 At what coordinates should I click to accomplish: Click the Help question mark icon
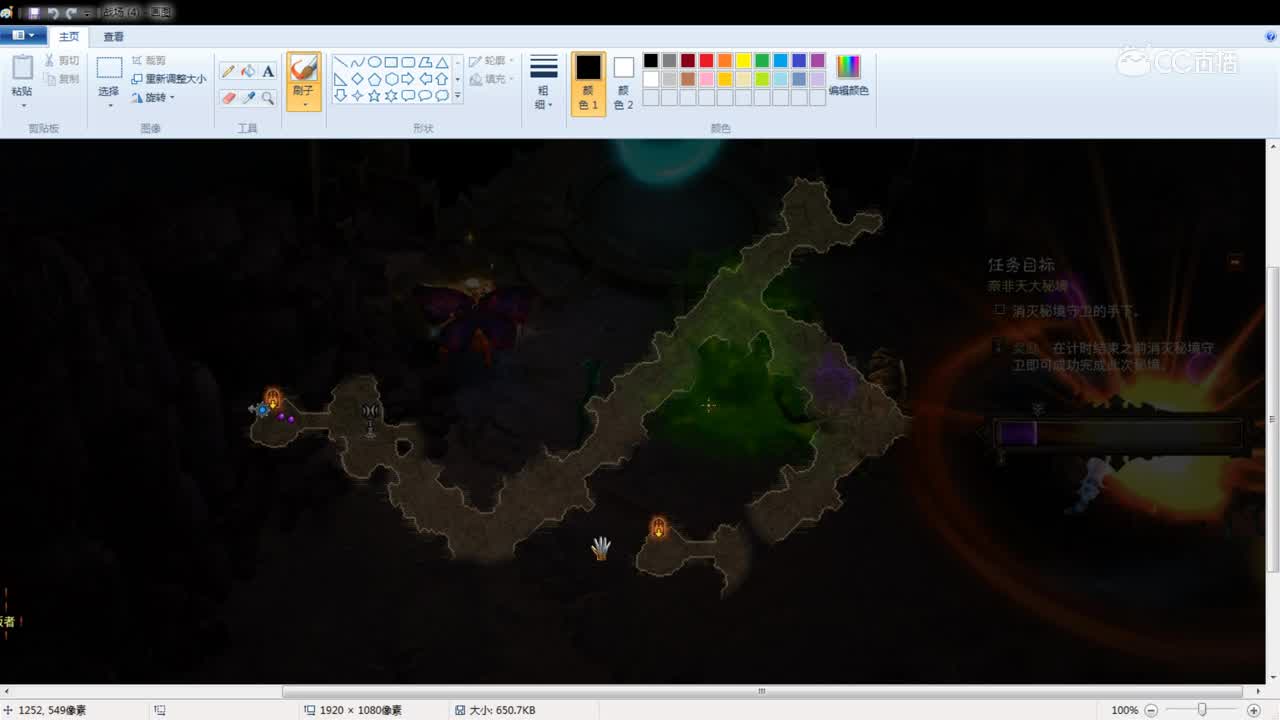1271,36
